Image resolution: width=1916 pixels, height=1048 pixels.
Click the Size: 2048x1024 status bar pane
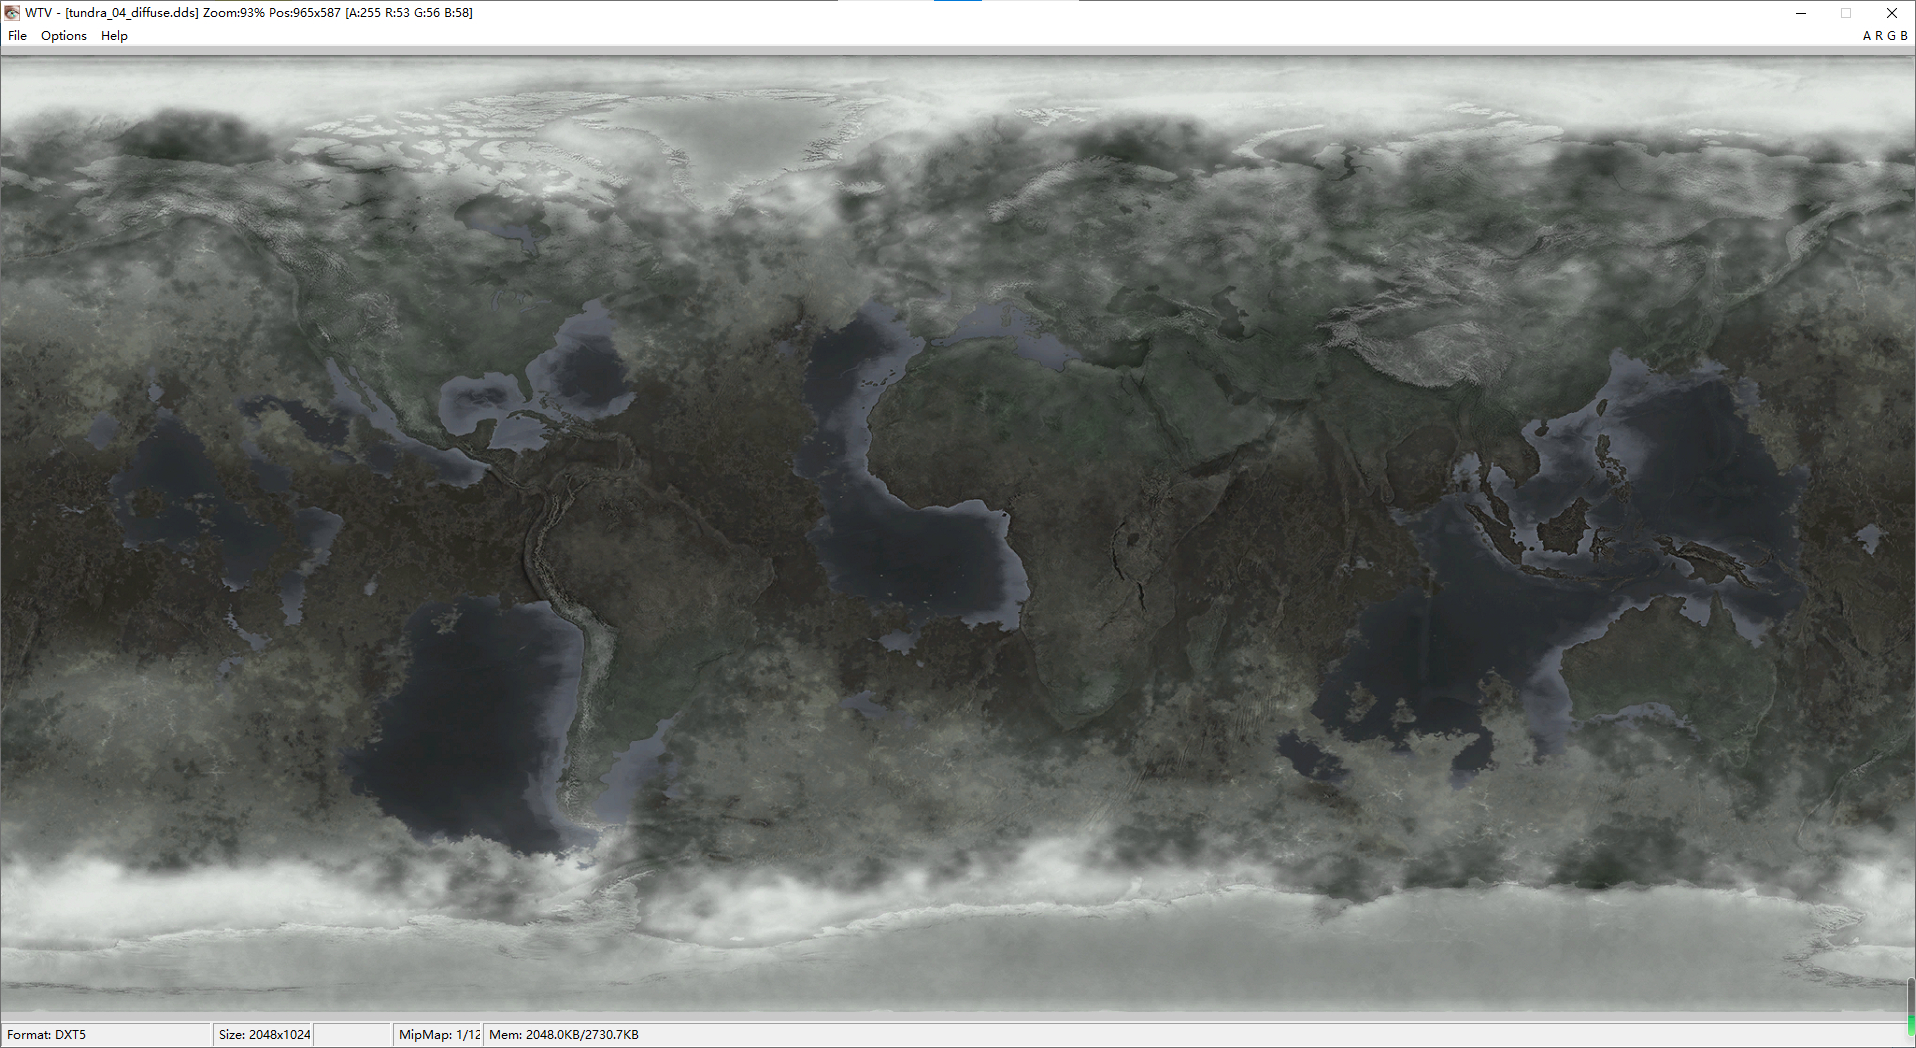coord(262,1034)
